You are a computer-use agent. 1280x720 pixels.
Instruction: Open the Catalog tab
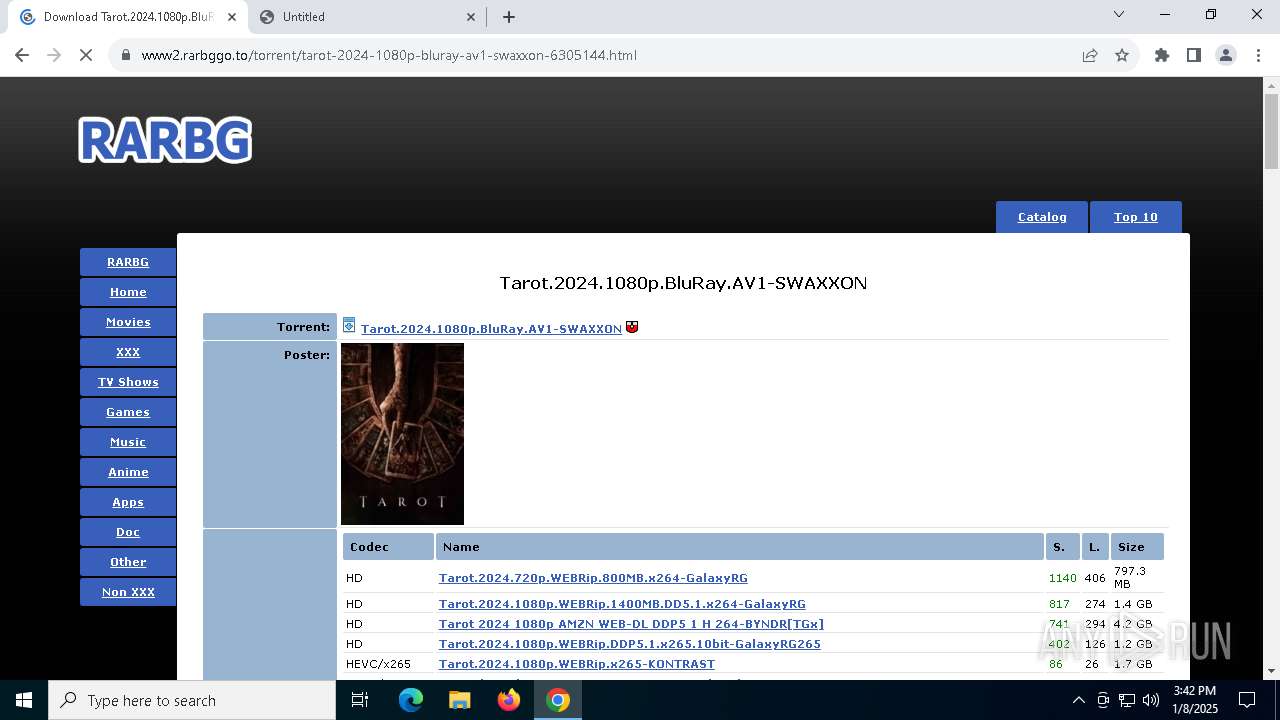pos(1042,217)
